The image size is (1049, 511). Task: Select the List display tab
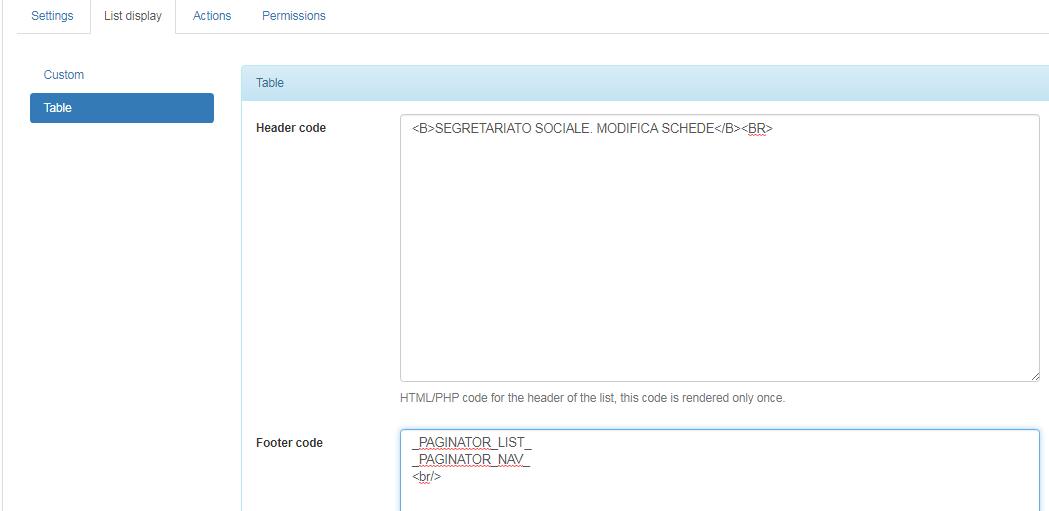[x=132, y=15]
